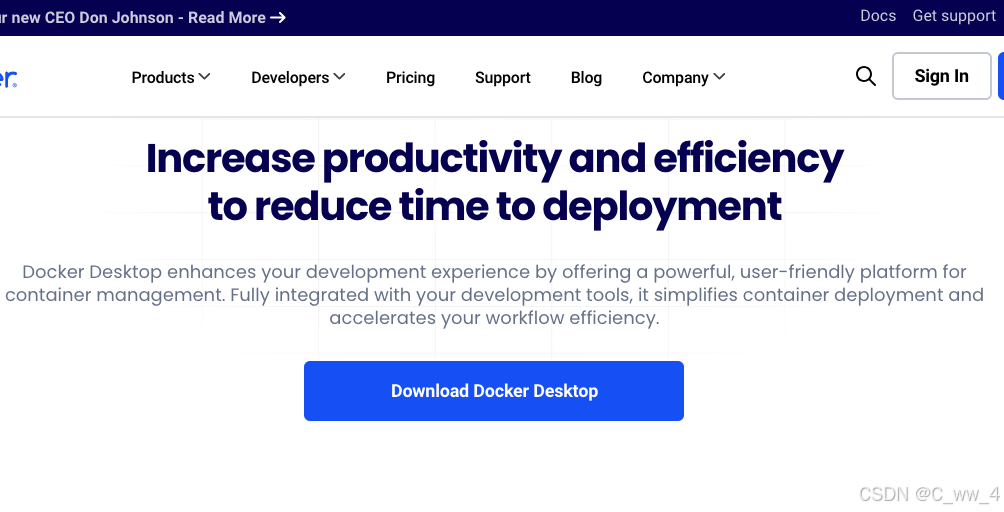1004x512 pixels.
Task: Click the Sign In button
Action: point(942,76)
